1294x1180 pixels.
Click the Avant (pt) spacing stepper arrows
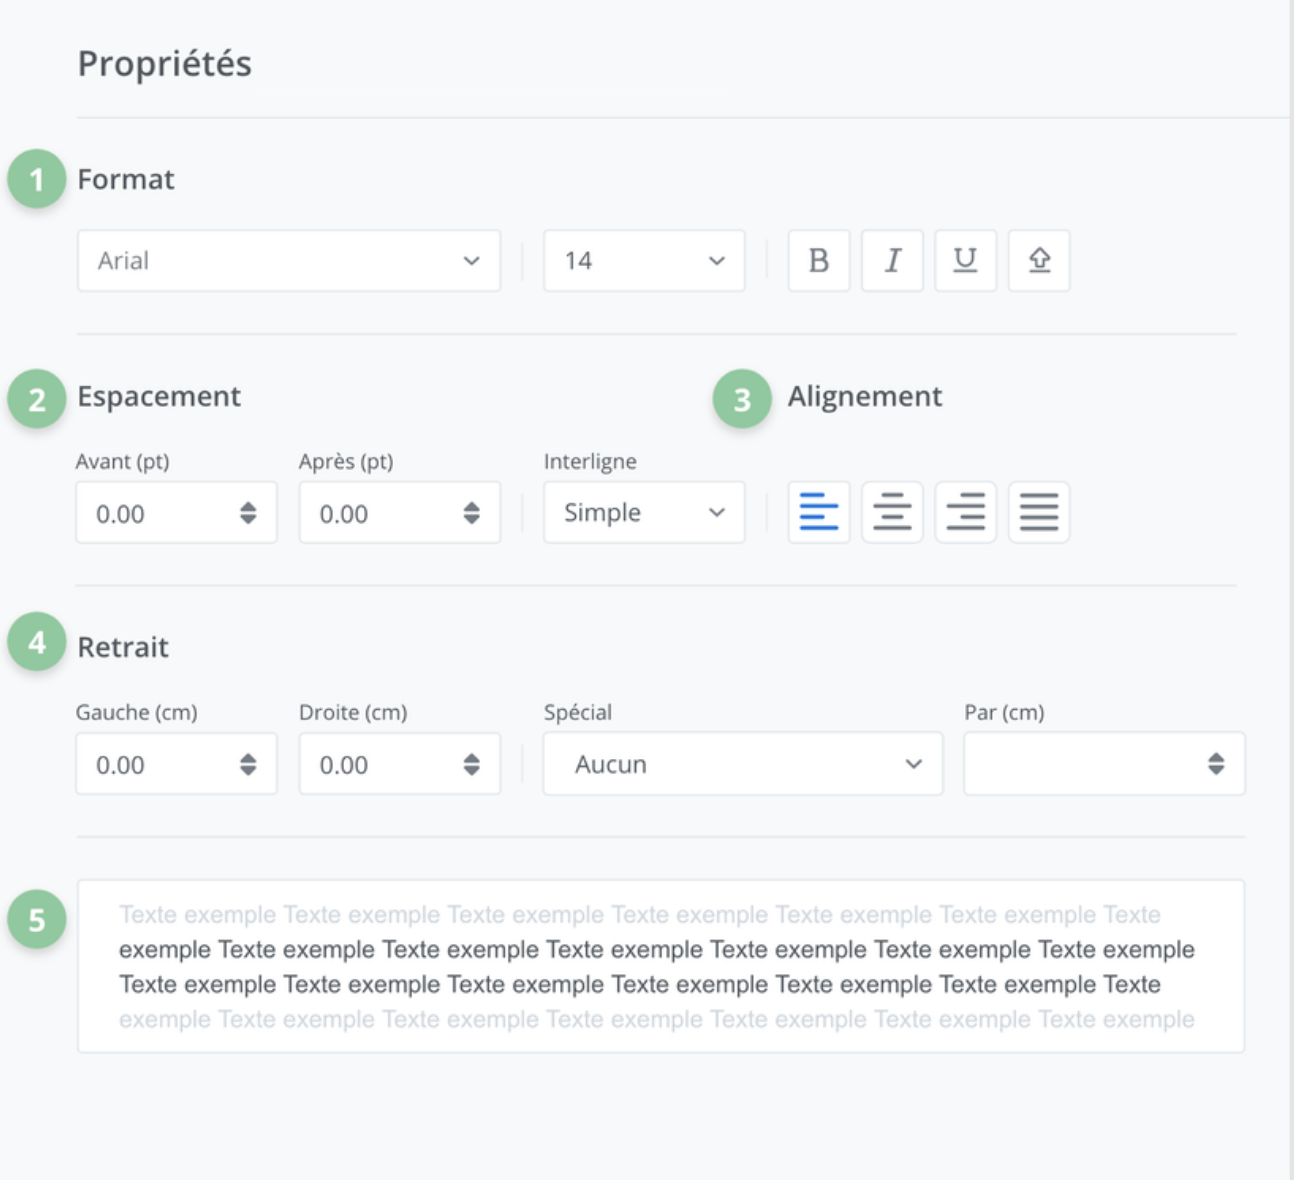click(x=248, y=513)
